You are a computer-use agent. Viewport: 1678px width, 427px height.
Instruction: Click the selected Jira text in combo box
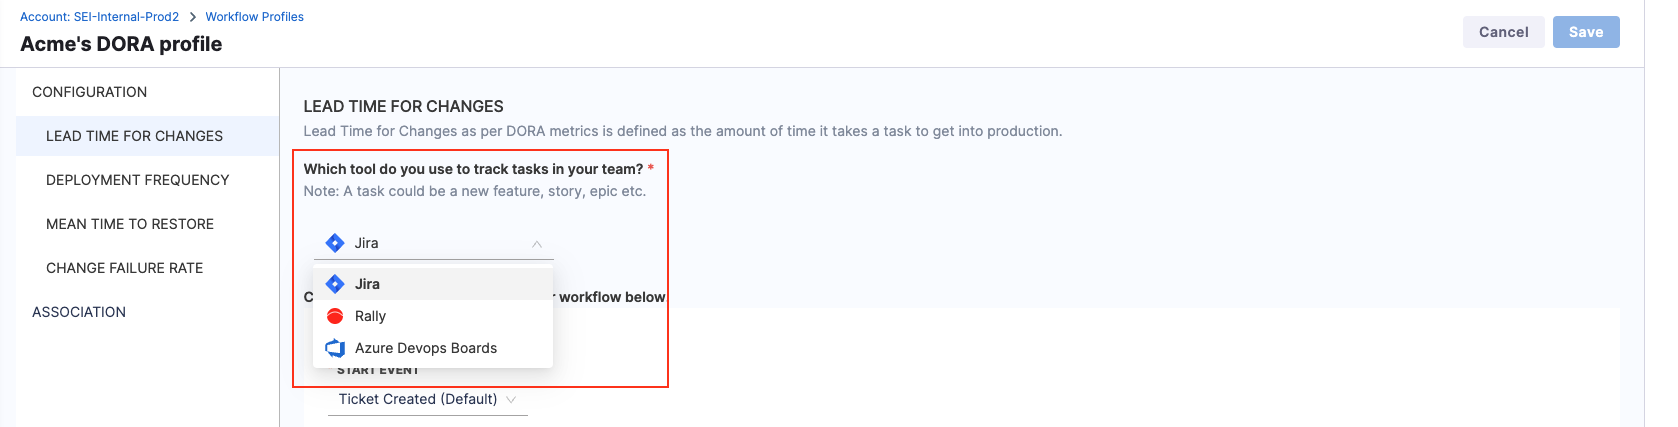pyautogui.click(x=367, y=243)
